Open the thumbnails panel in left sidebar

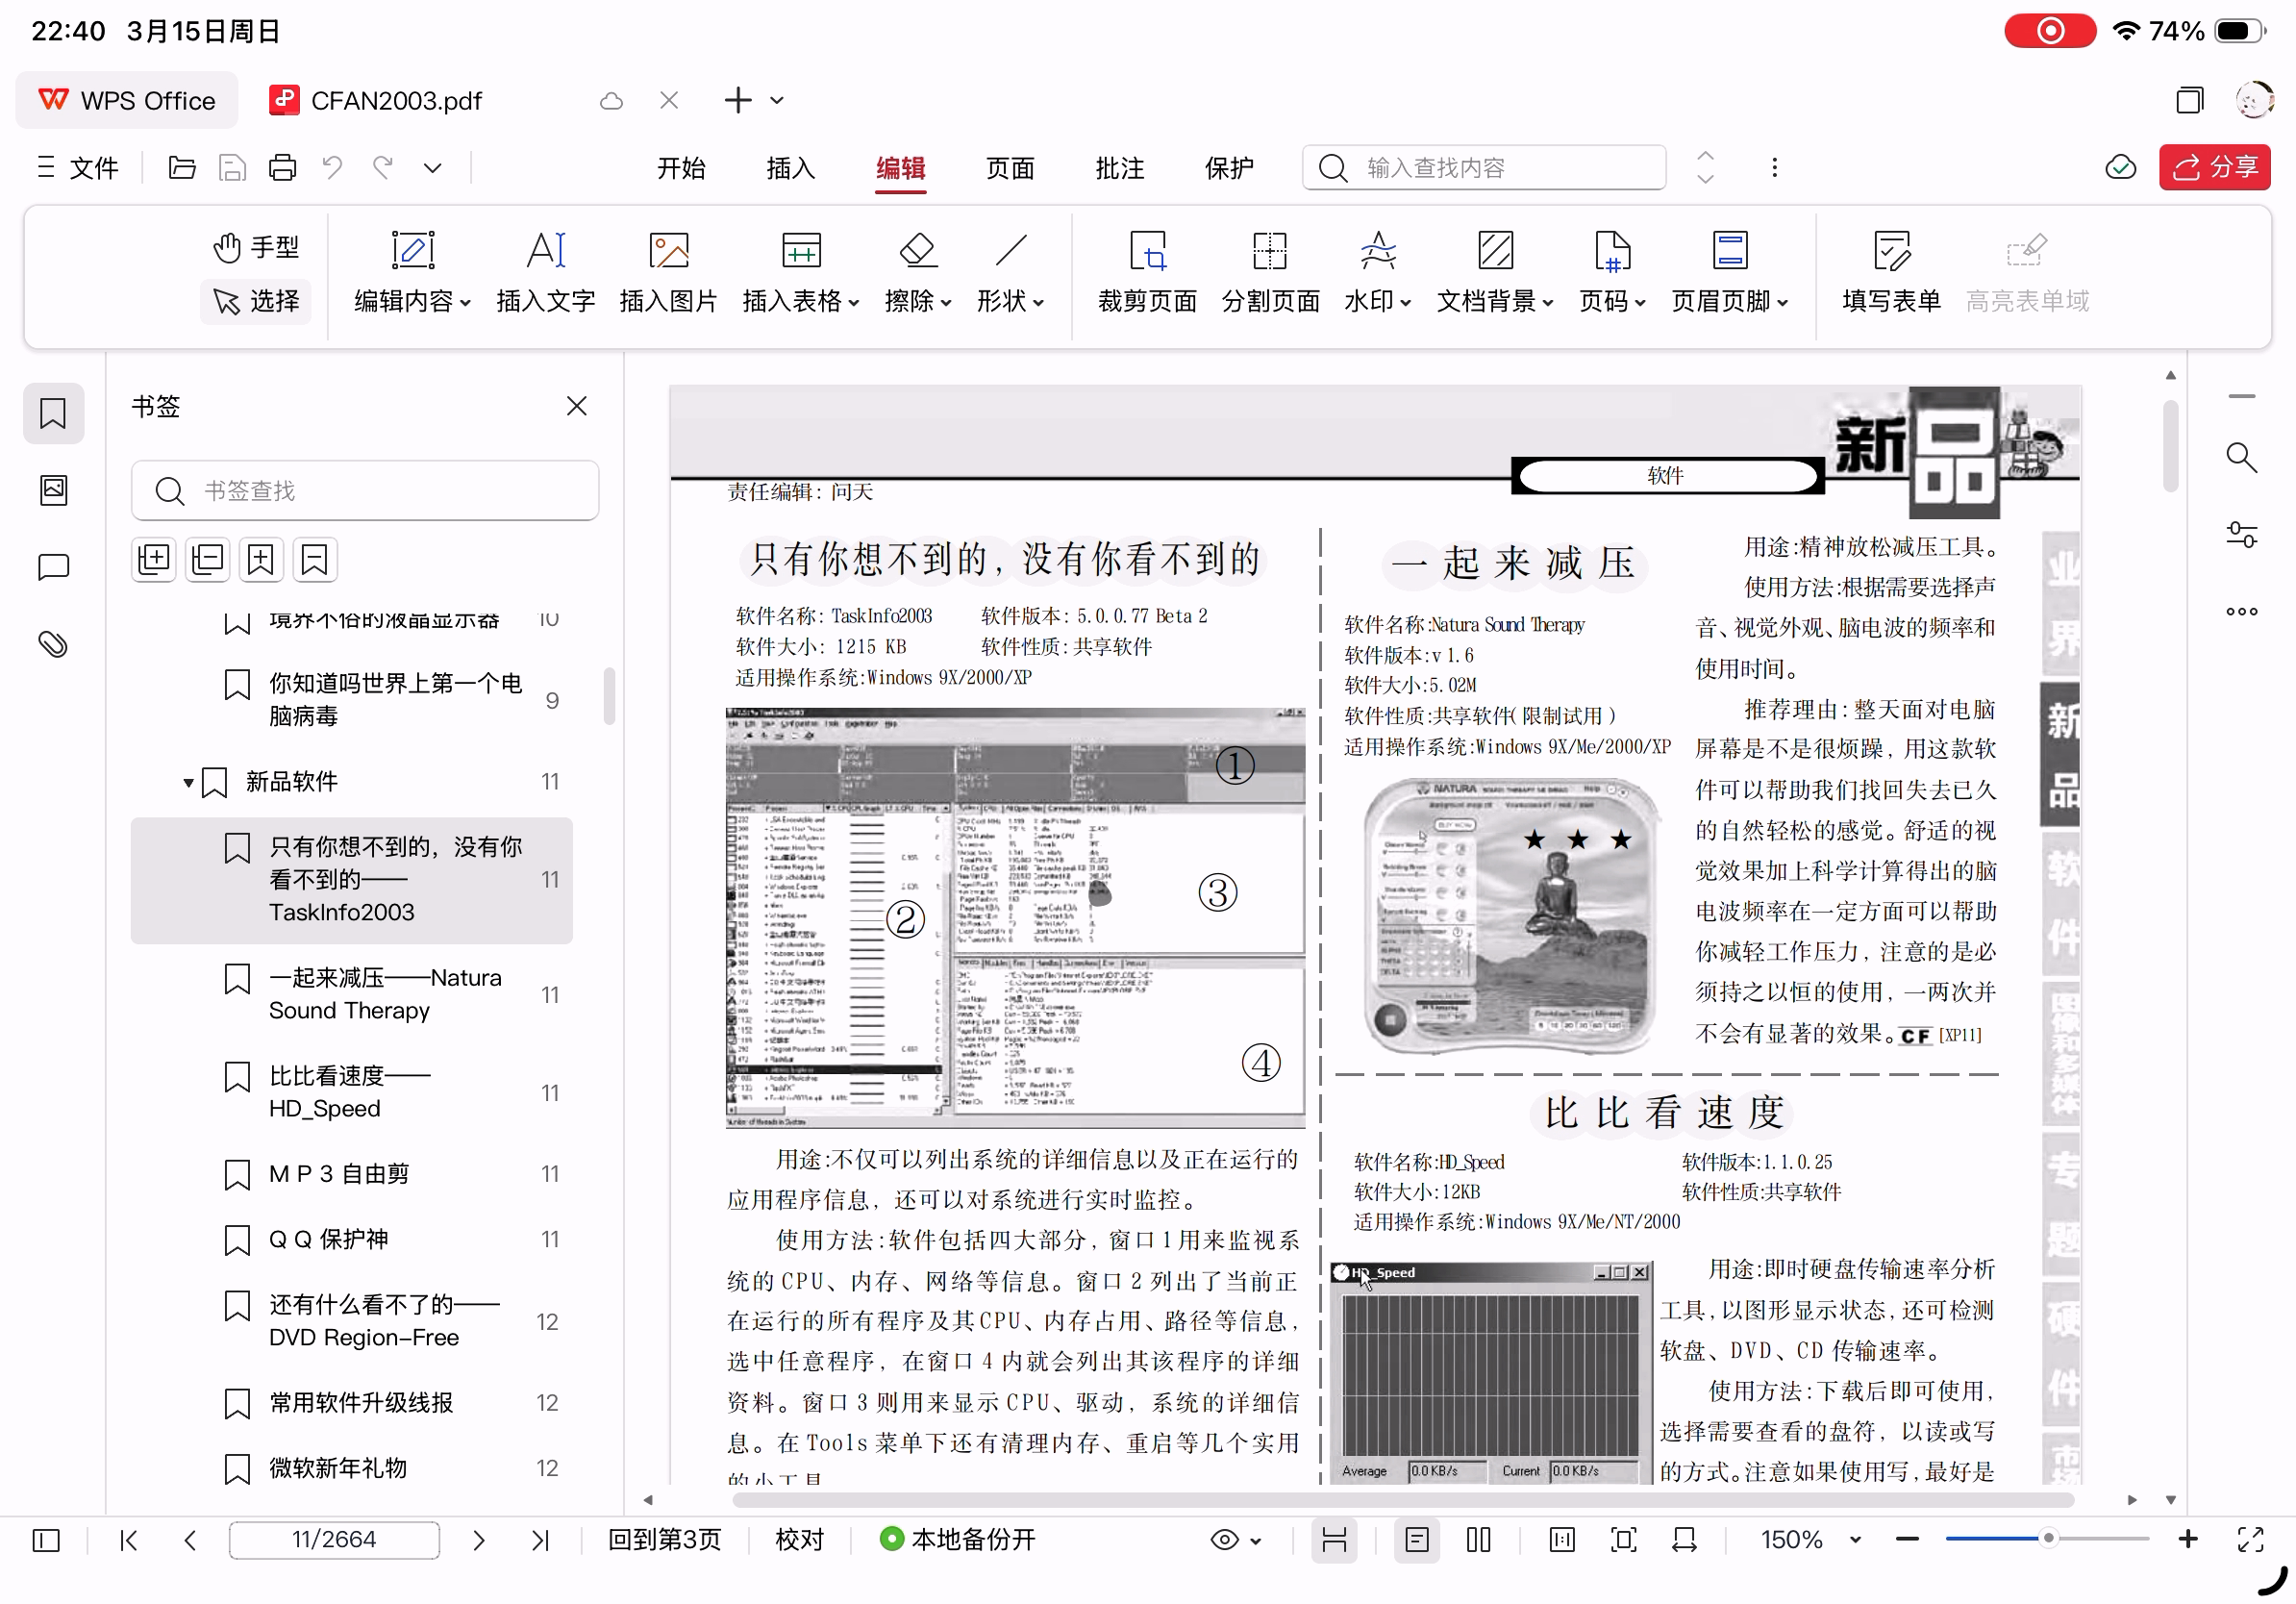tap(53, 490)
